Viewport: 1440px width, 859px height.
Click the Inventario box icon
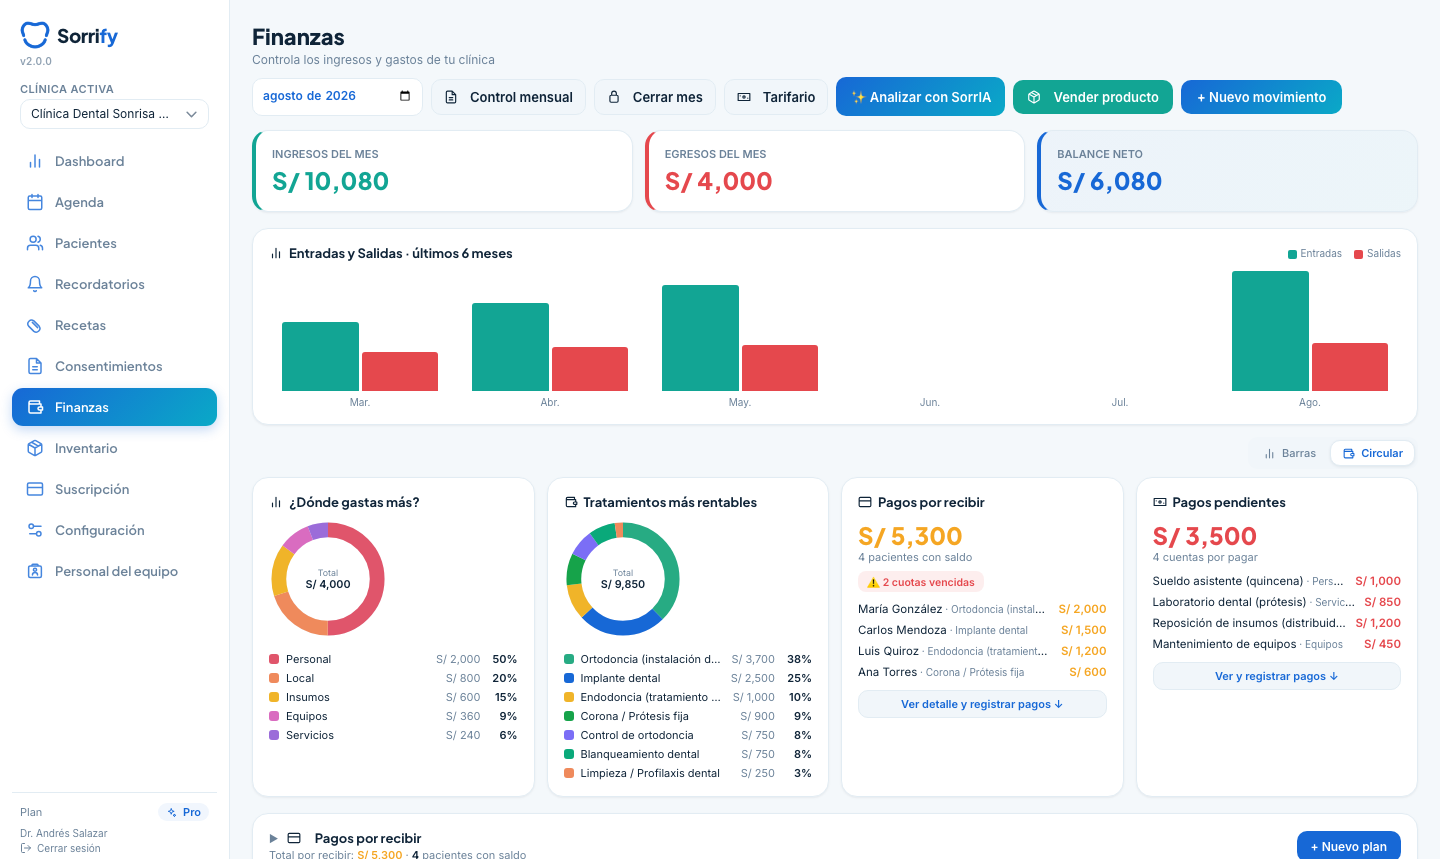coord(35,448)
